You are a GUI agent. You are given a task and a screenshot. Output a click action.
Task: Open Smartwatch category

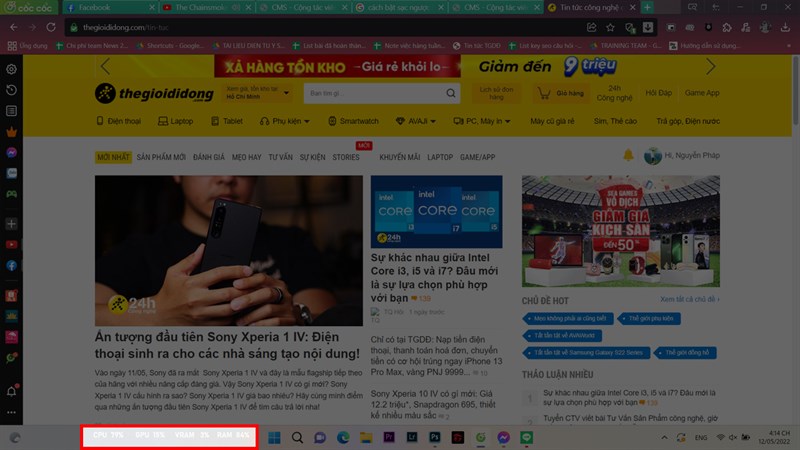tap(353, 121)
